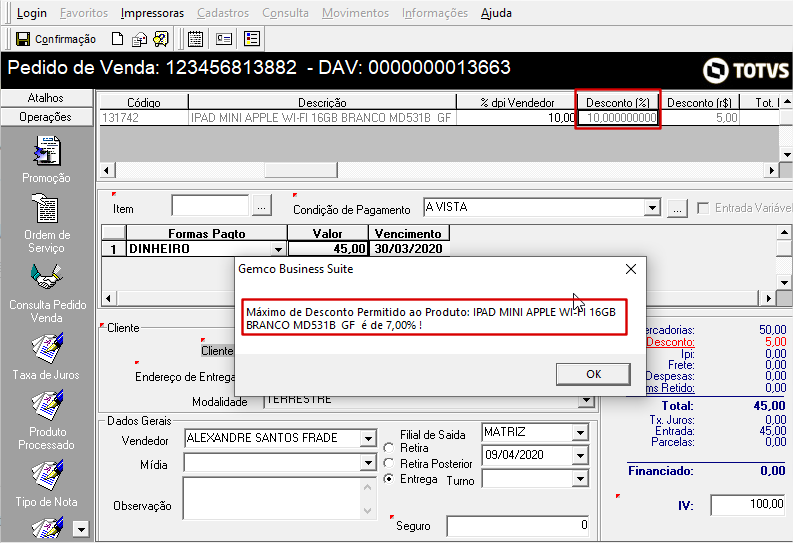
Task: Click the payment row number 1 header
Action: click(113, 249)
